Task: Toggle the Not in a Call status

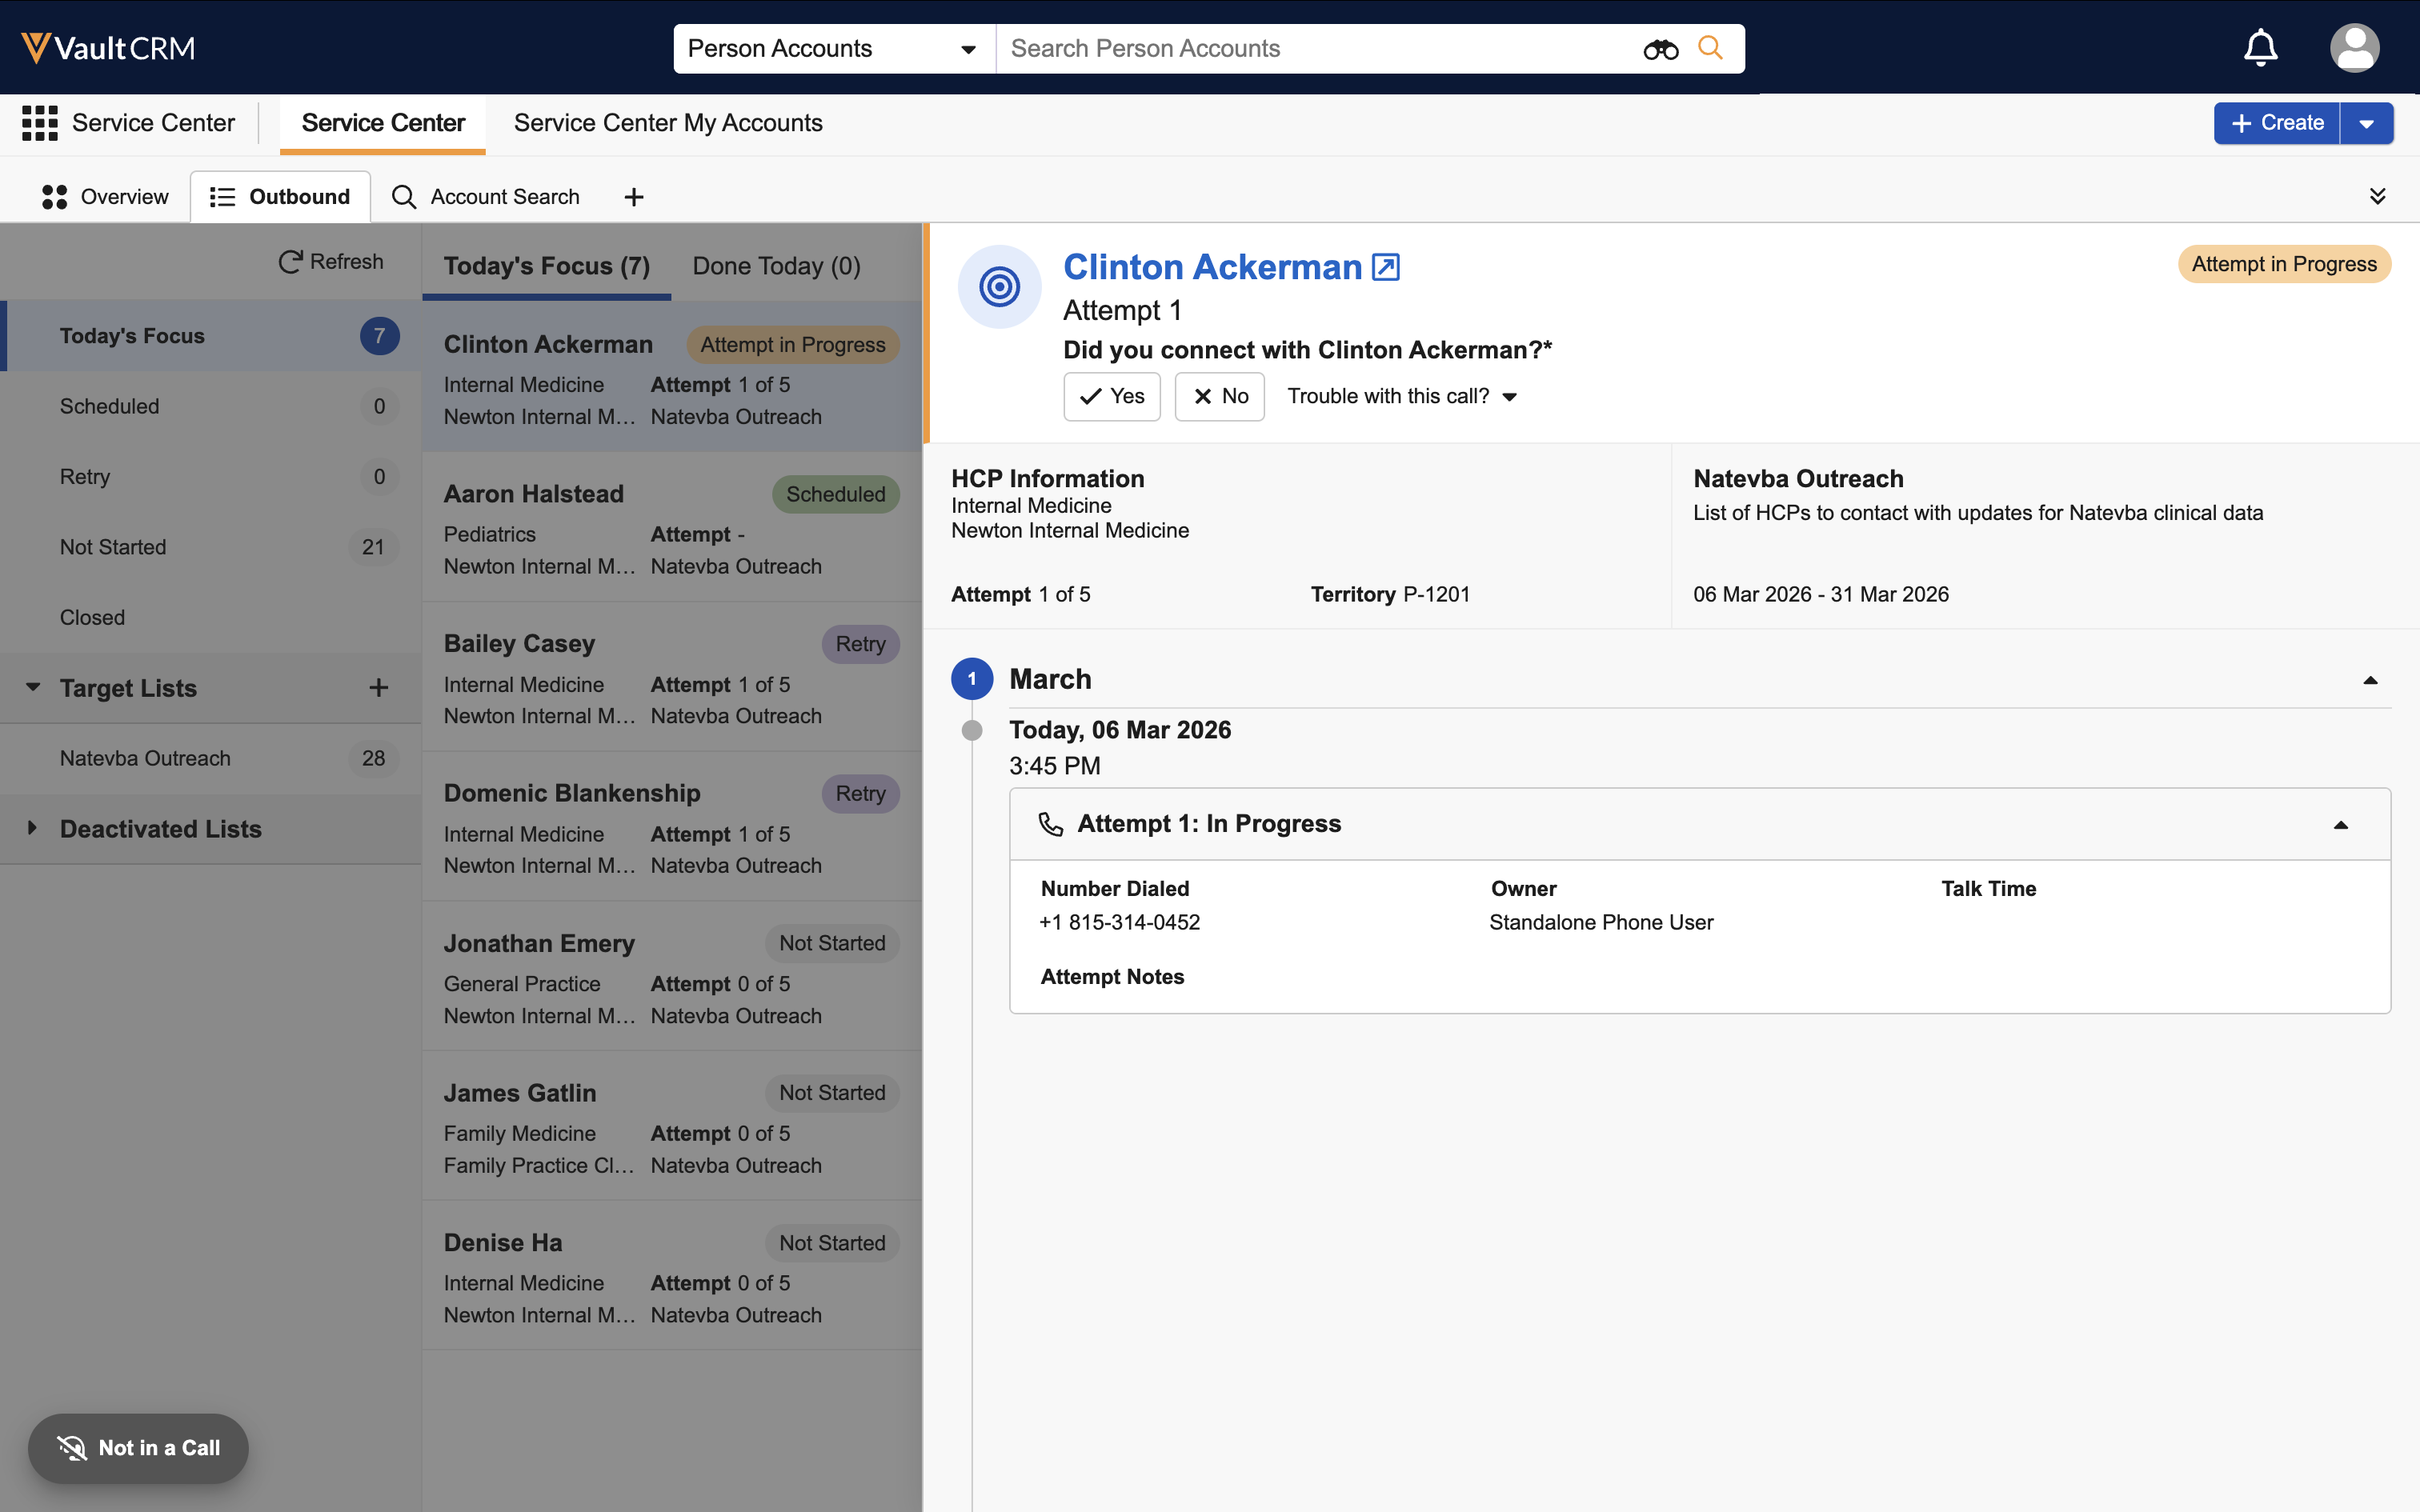Action: pos(138,1448)
